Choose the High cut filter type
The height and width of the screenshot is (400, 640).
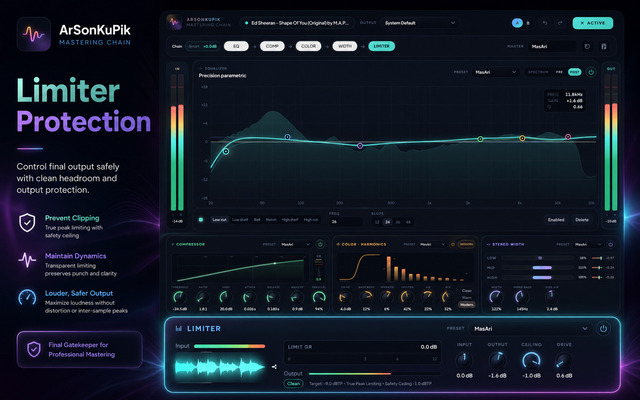tap(311, 220)
